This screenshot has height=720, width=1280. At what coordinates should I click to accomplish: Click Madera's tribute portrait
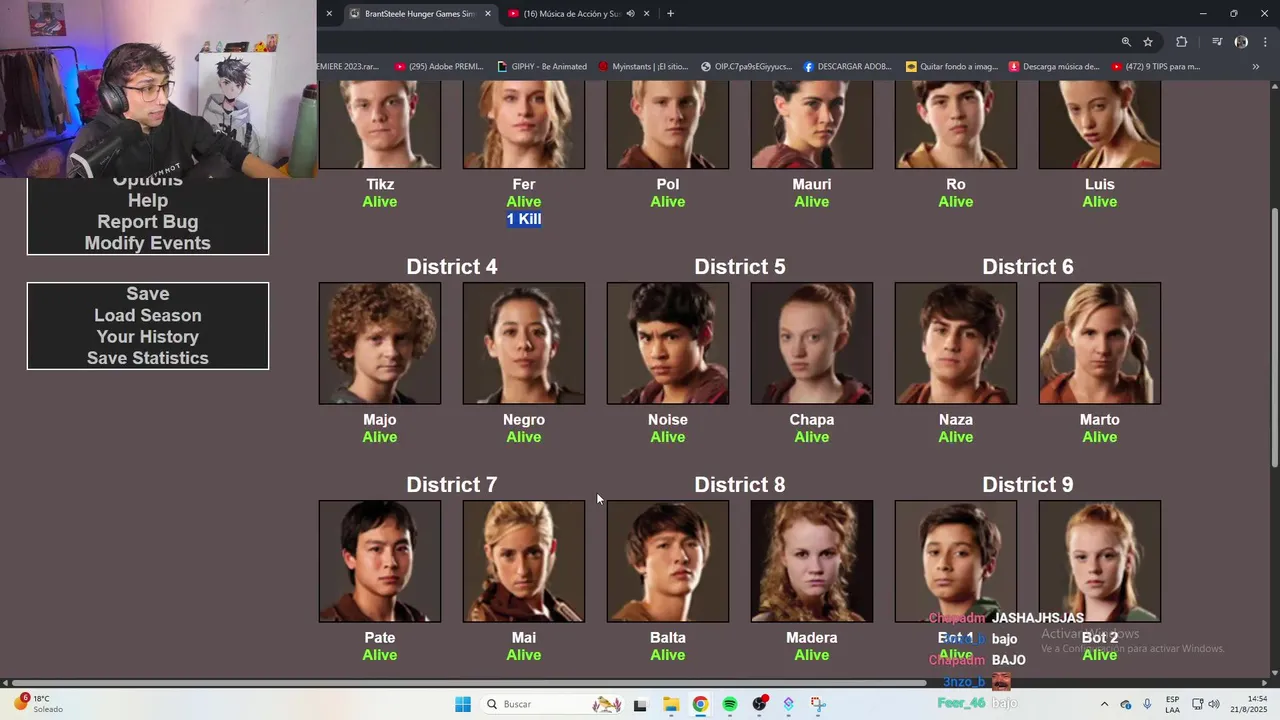point(812,561)
